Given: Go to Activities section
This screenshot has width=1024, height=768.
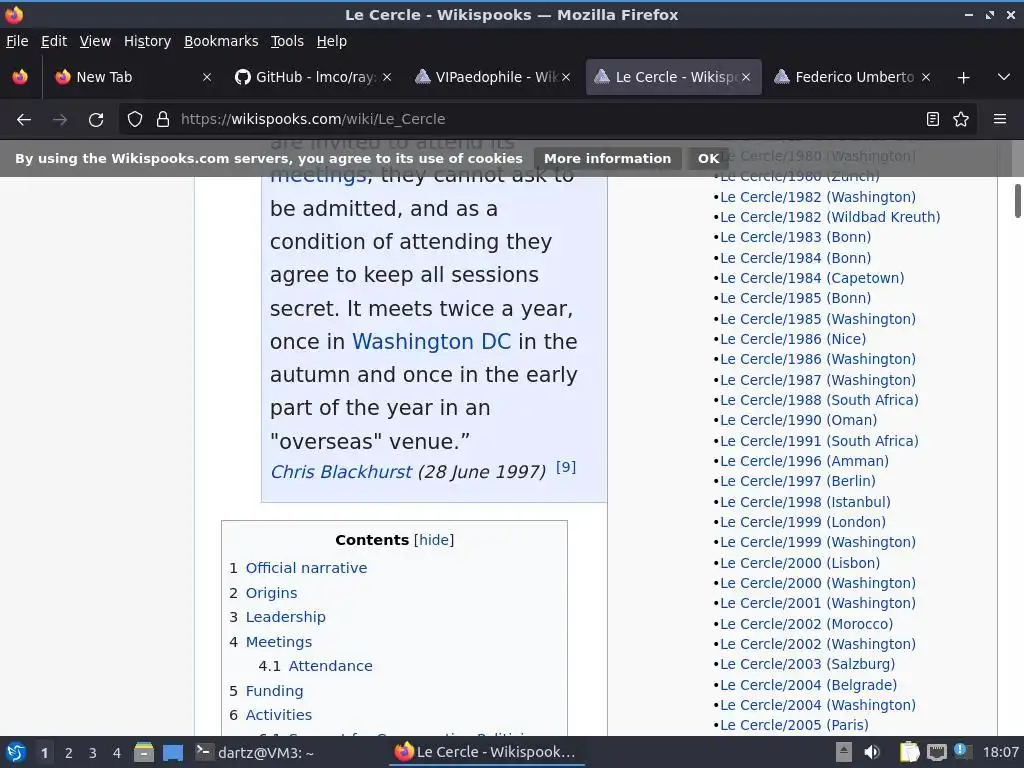Looking at the screenshot, I should (x=279, y=715).
